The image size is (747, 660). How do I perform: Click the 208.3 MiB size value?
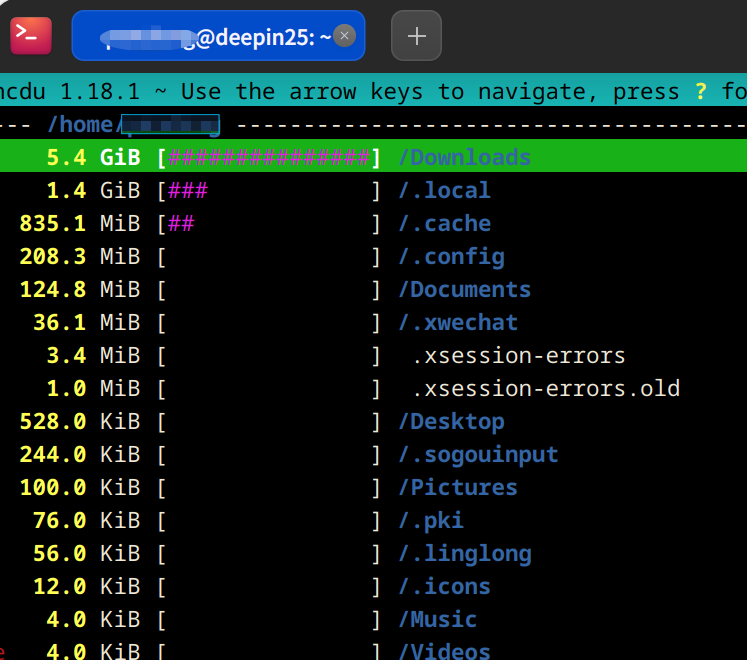[80, 256]
